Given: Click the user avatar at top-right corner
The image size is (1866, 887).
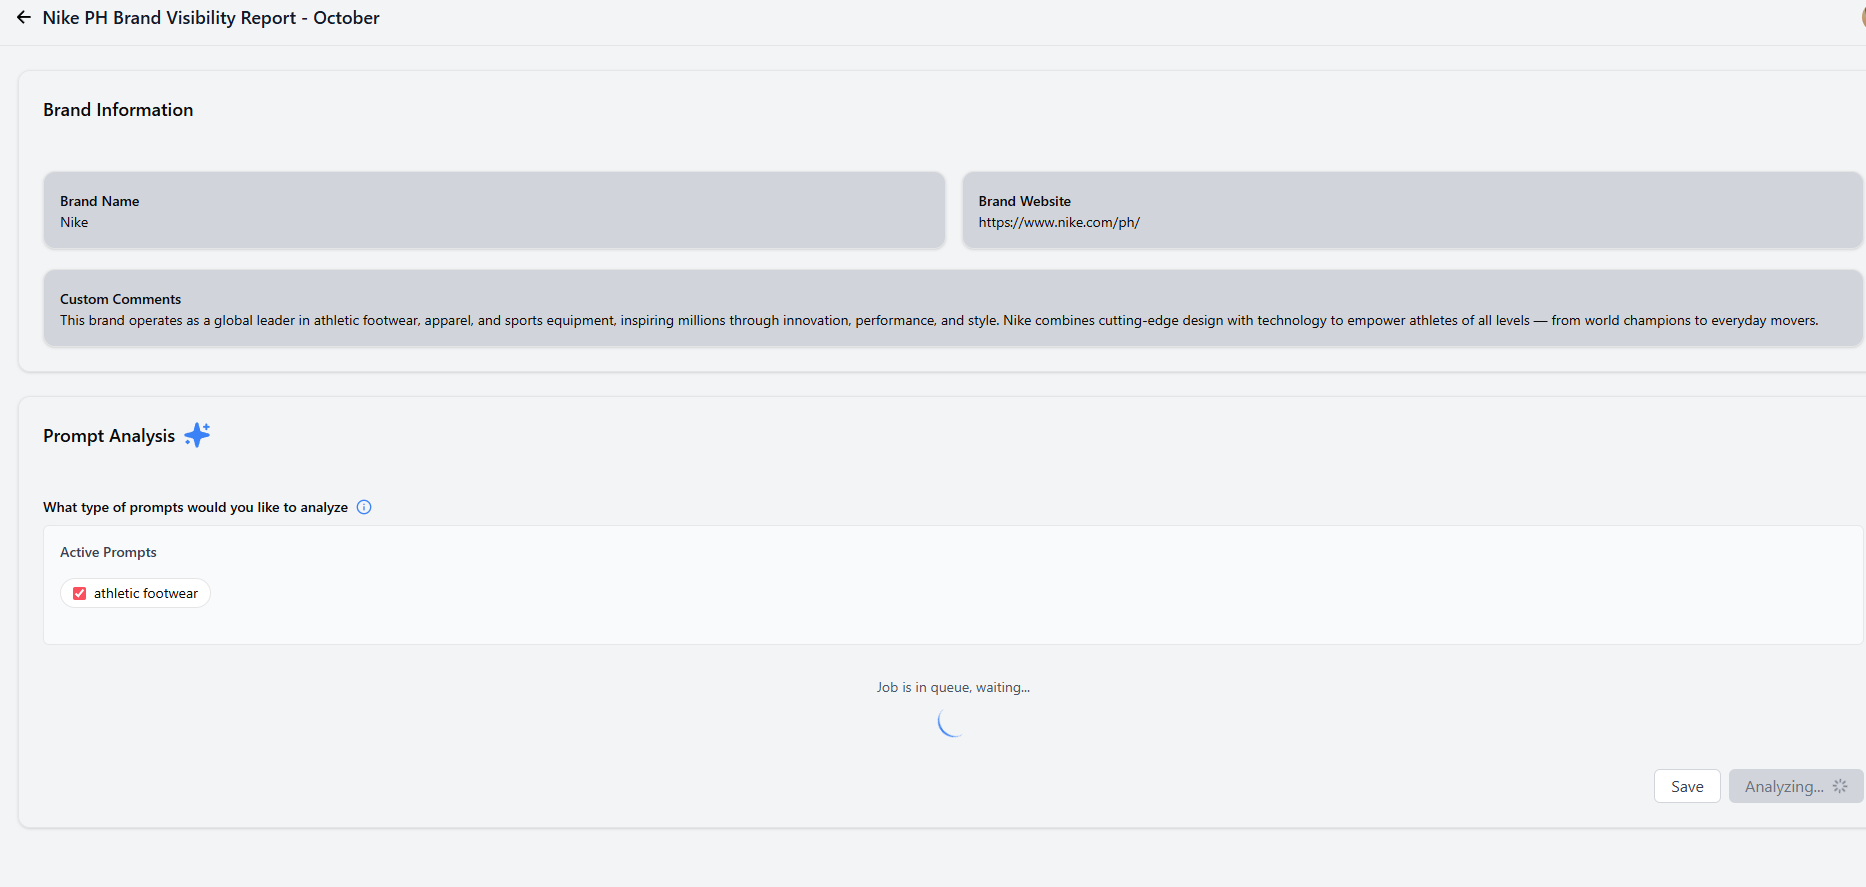Looking at the screenshot, I should (1862, 18).
